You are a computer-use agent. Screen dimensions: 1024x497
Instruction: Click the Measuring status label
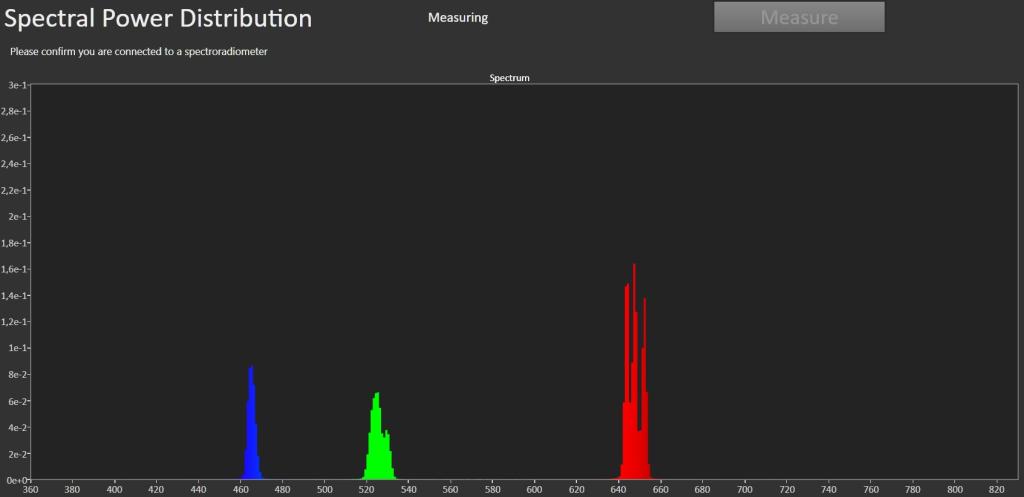458,18
